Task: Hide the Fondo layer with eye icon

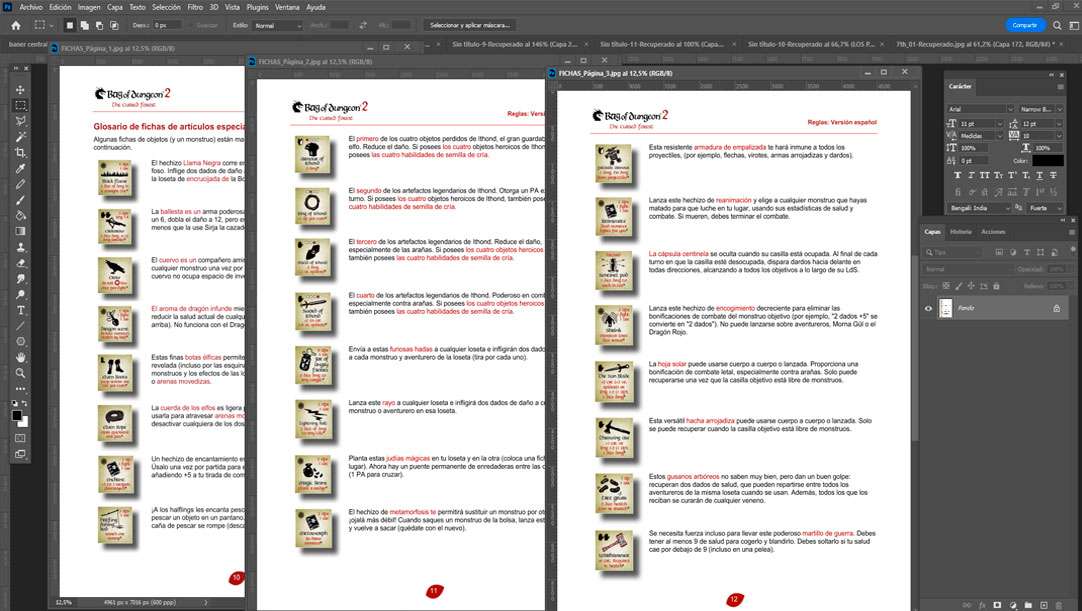Action: [x=929, y=309]
